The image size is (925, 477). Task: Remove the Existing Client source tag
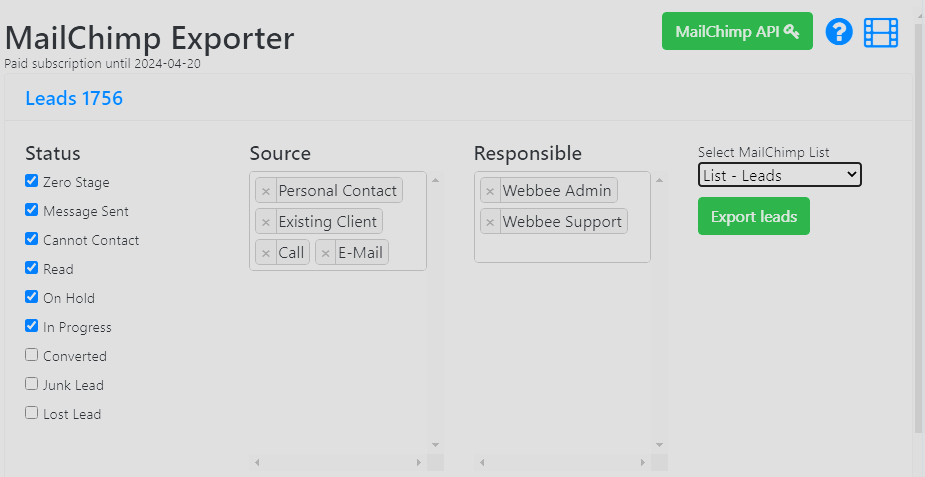click(x=266, y=222)
